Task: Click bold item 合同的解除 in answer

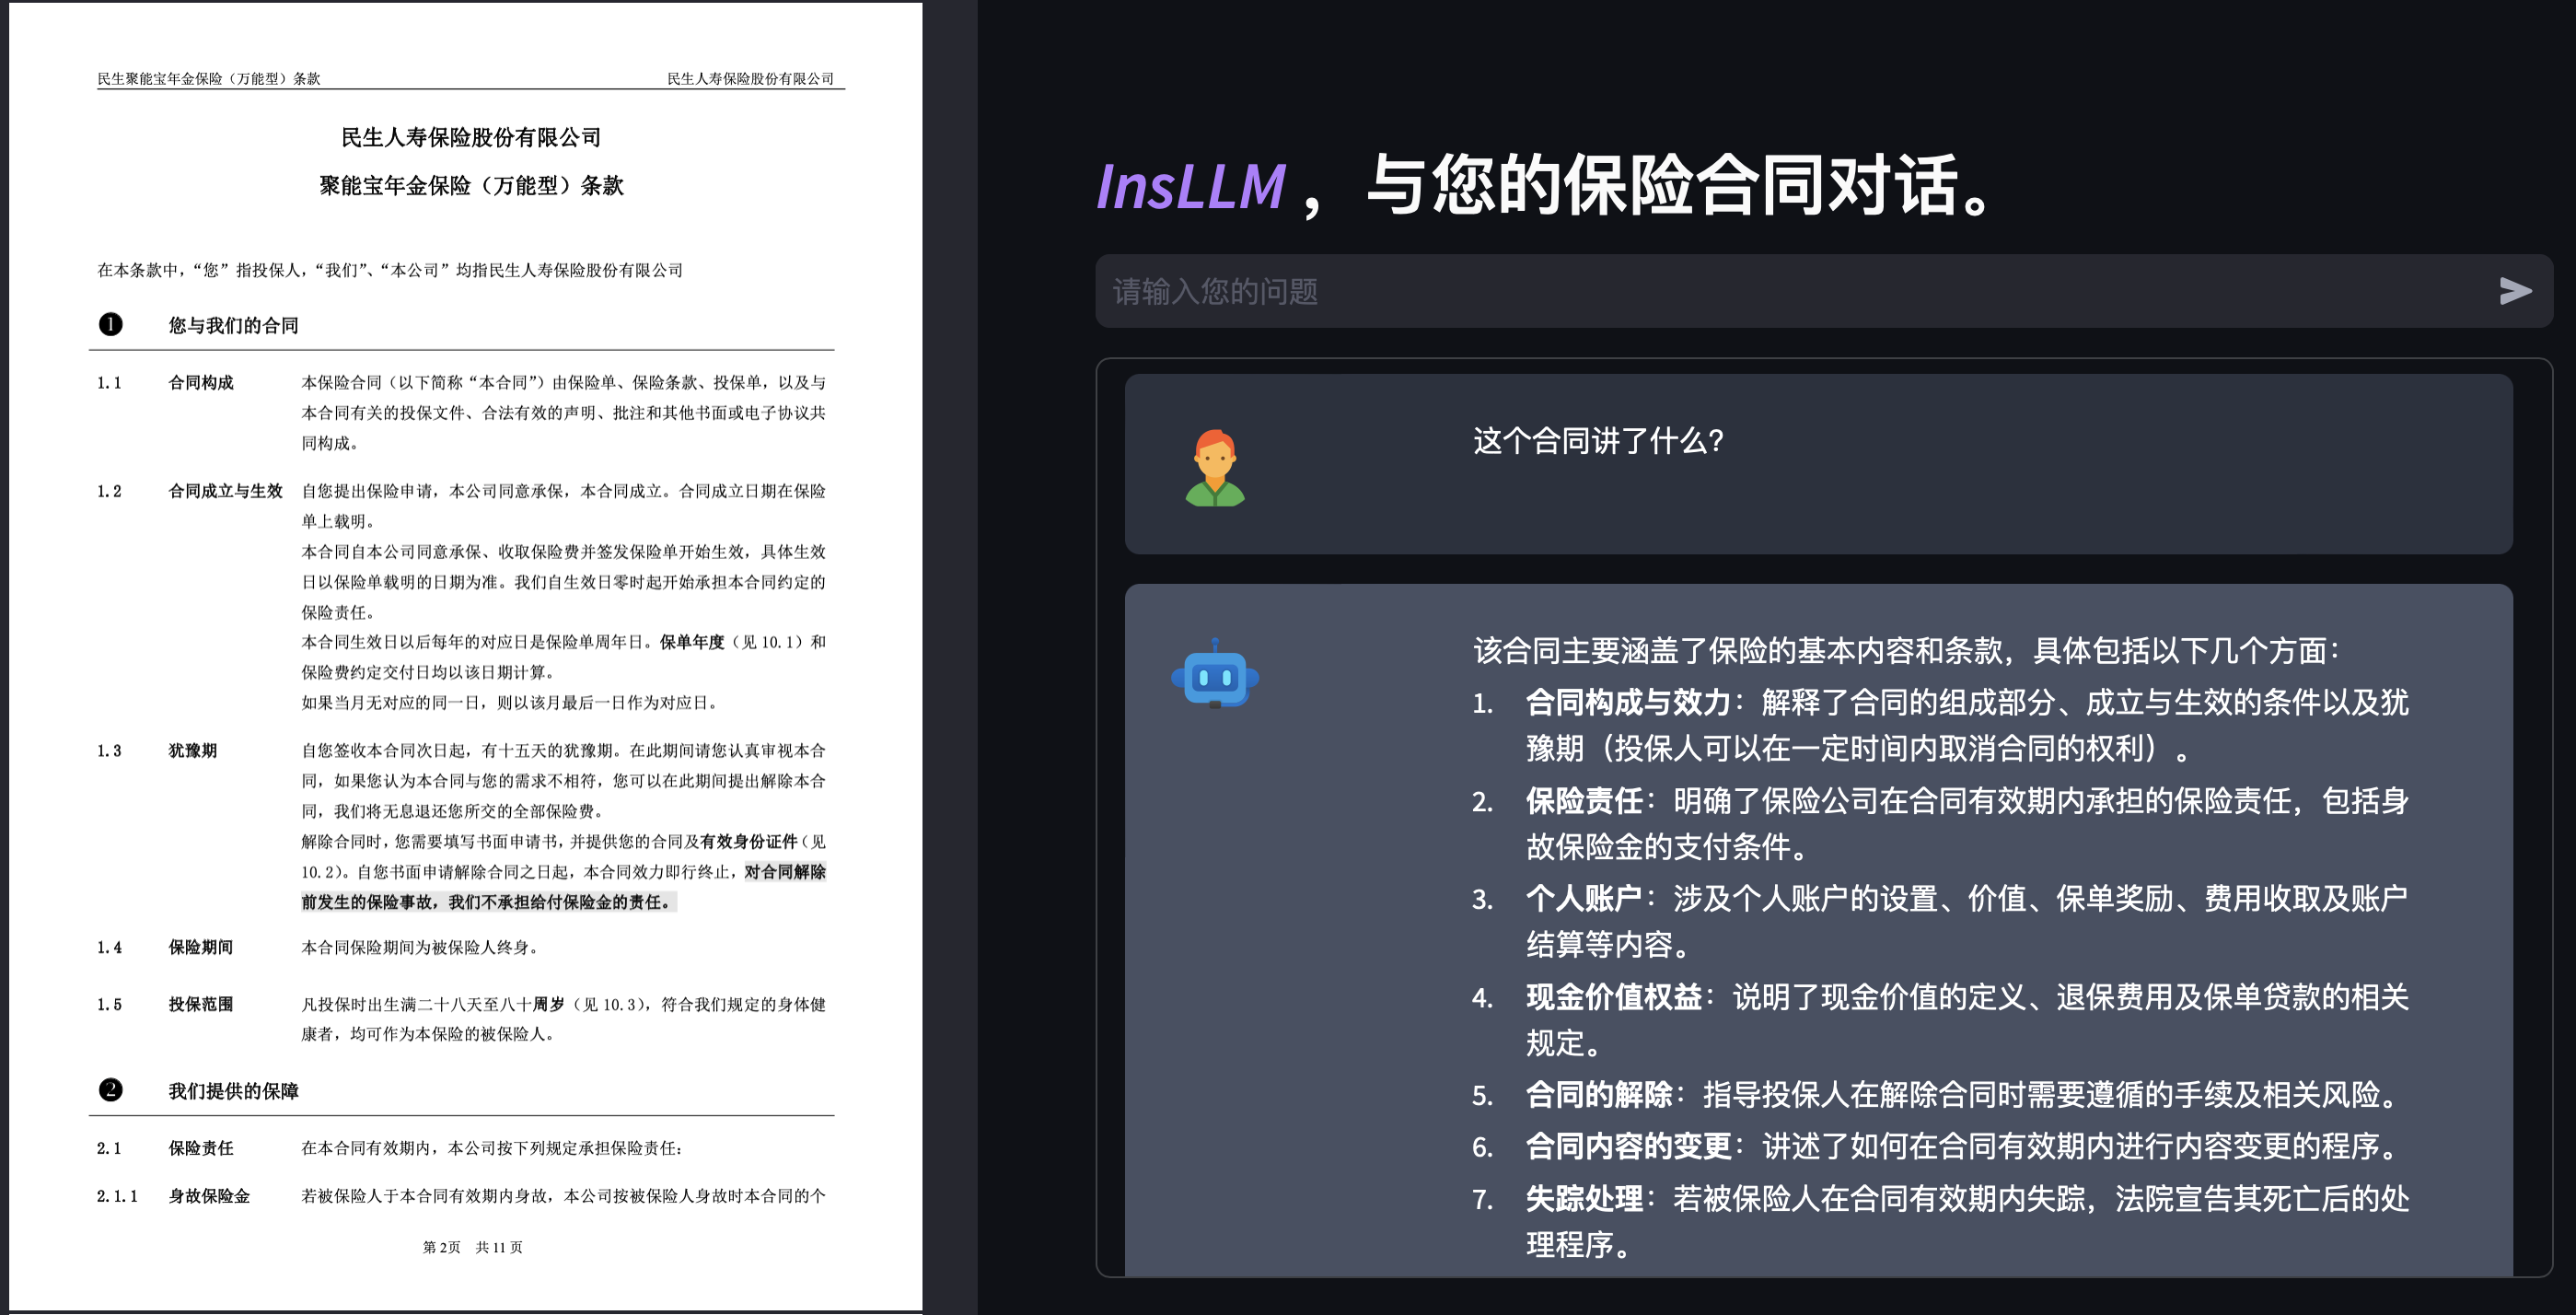Action: click(x=1598, y=1095)
